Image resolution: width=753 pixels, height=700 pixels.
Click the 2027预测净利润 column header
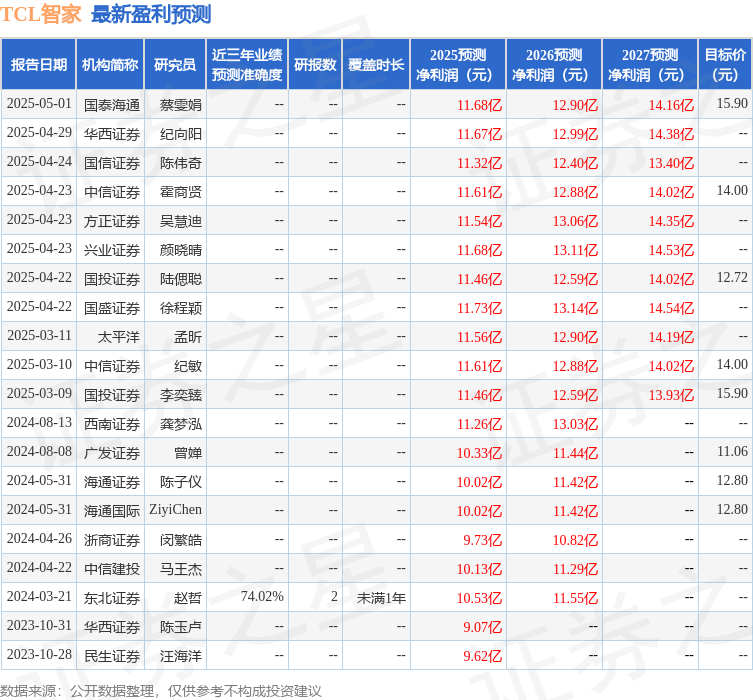click(x=650, y=64)
